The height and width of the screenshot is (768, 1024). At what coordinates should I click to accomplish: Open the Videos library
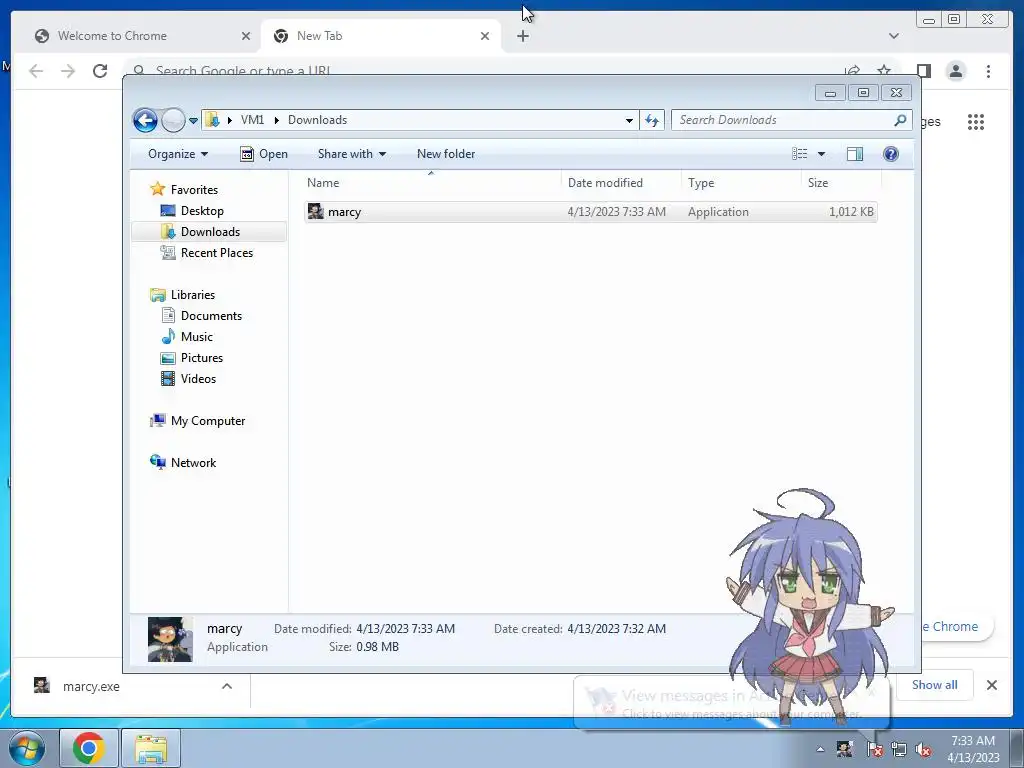(x=198, y=379)
